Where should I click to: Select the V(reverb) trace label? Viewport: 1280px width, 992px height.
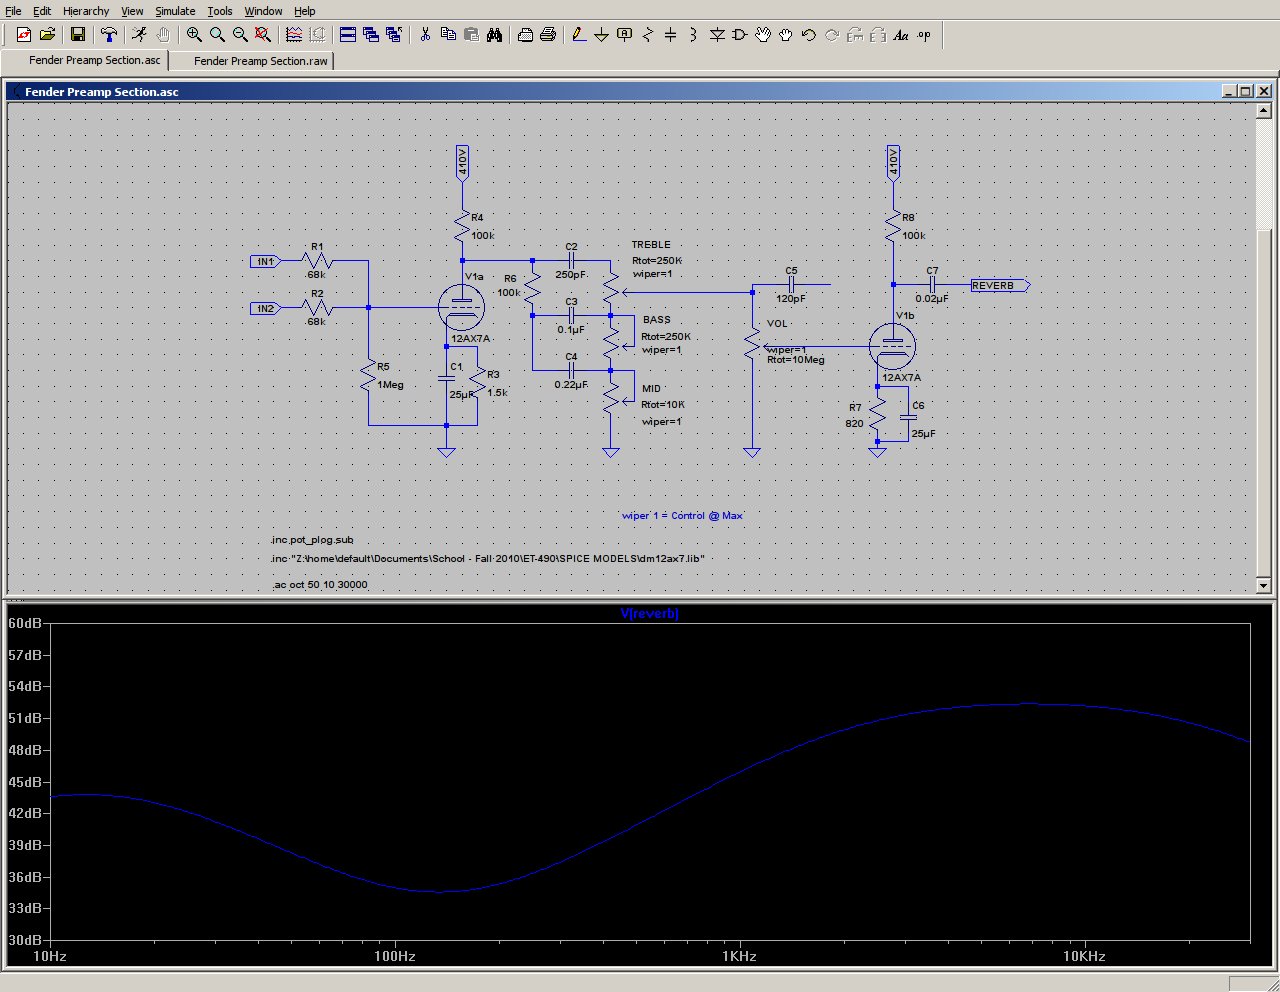tap(649, 613)
